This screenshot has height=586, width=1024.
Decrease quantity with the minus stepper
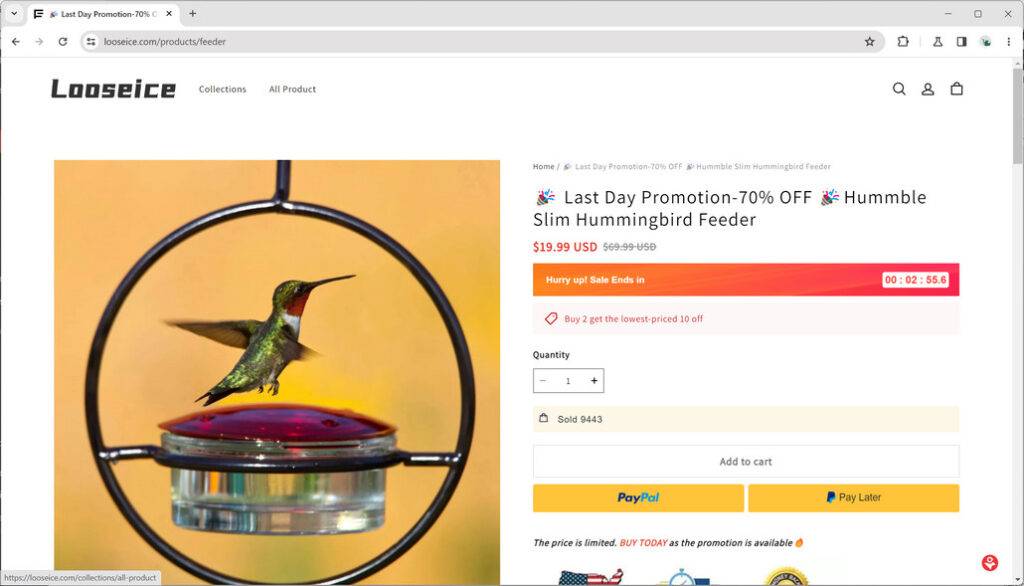pos(543,380)
